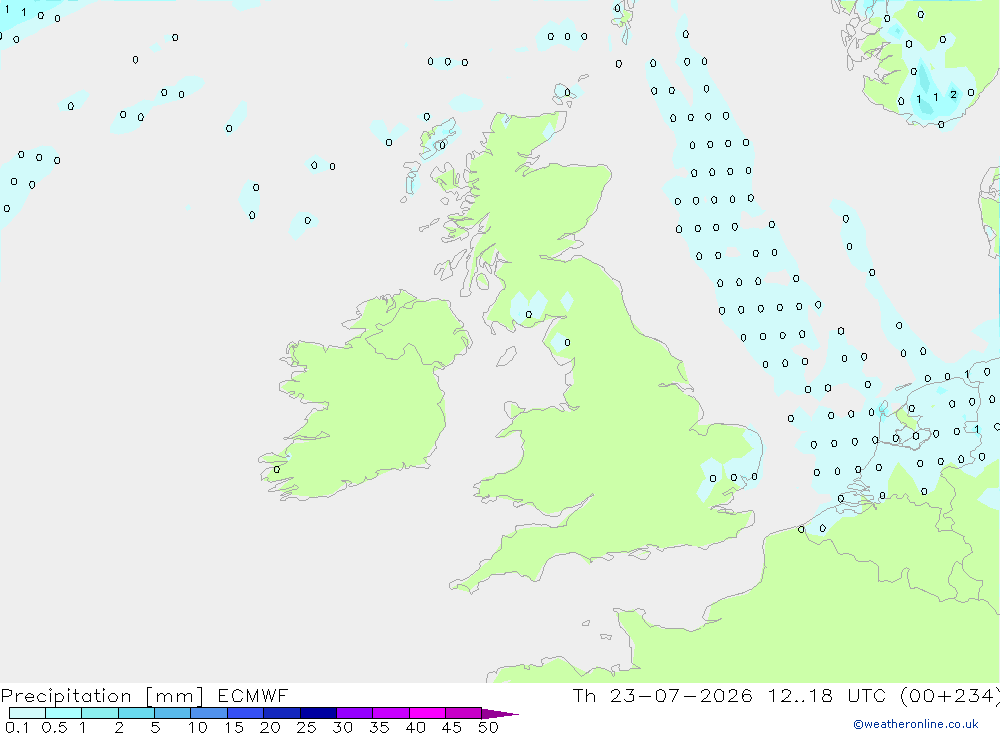This screenshot has width=1000, height=733.
Task: Click the "Th" weekday label
Action: point(584,695)
